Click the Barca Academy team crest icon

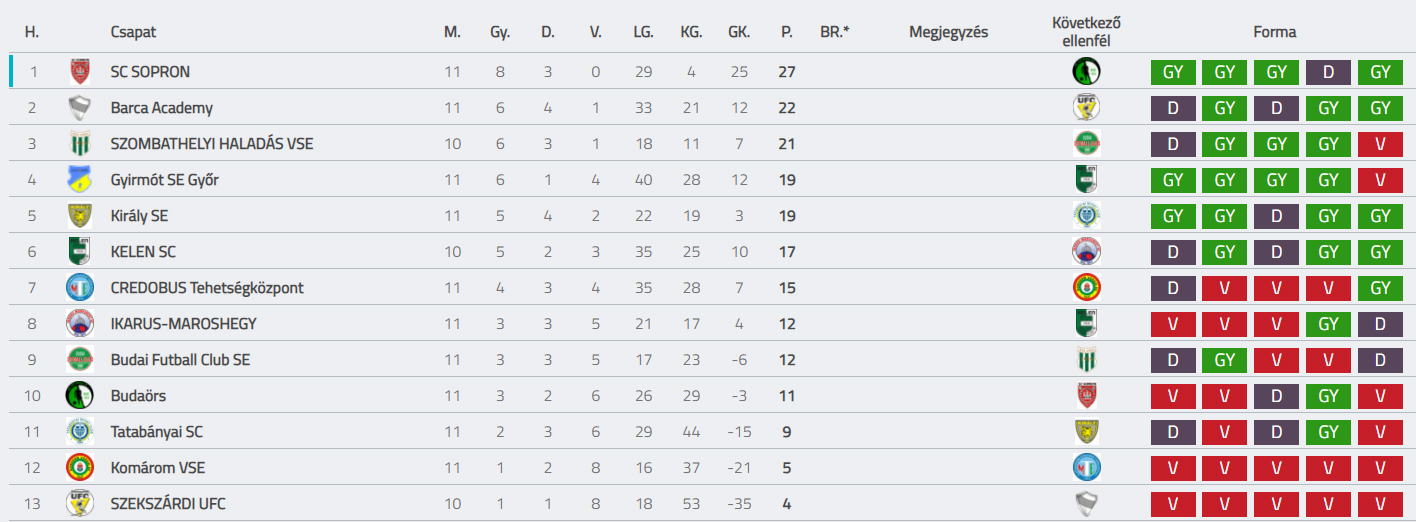pos(79,108)
